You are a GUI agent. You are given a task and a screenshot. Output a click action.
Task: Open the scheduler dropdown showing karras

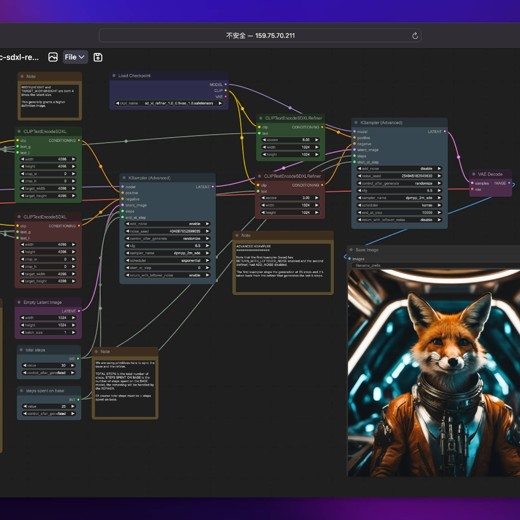point(399,205)
